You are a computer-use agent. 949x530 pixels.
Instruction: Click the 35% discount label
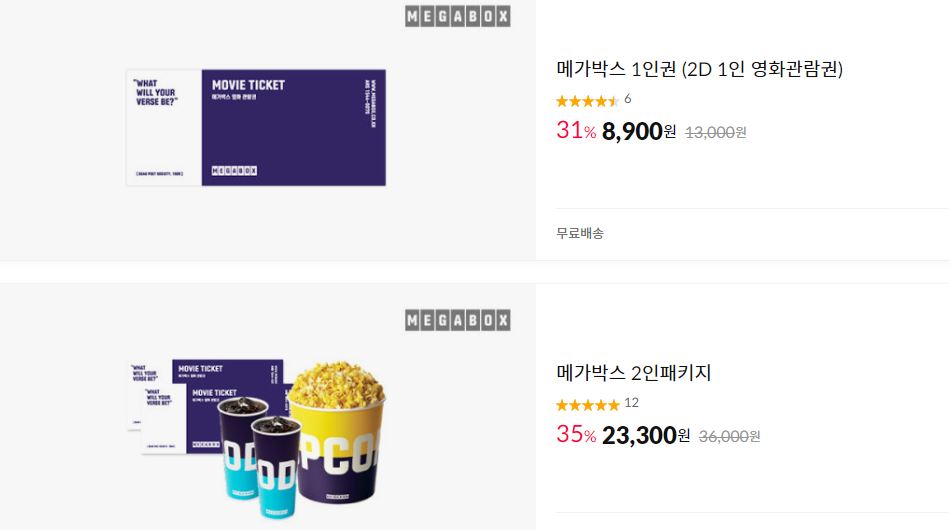coord(576,434)
